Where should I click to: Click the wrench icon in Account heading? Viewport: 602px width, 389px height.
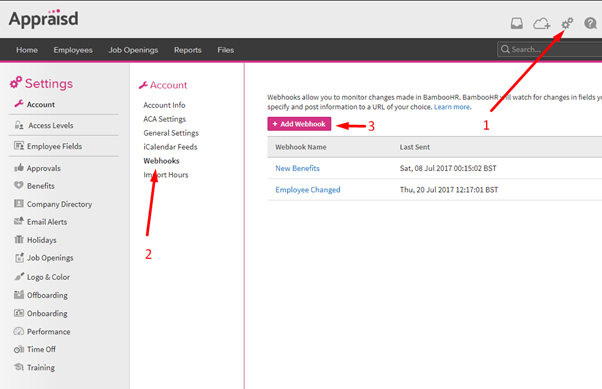[143, 85]
